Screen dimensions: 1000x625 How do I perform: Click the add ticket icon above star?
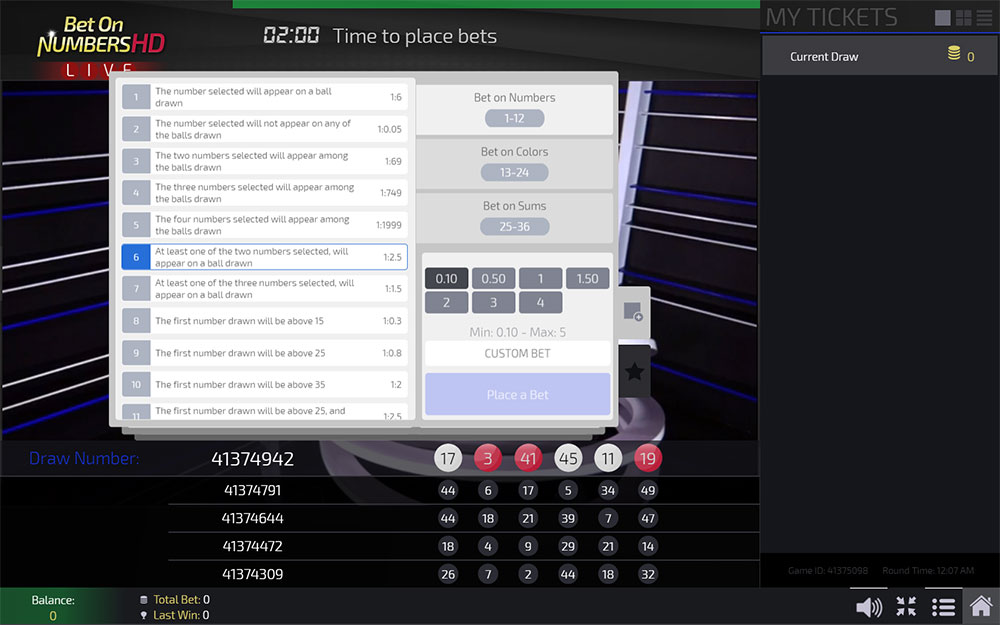pyautogui.click(x=634, y=312)
